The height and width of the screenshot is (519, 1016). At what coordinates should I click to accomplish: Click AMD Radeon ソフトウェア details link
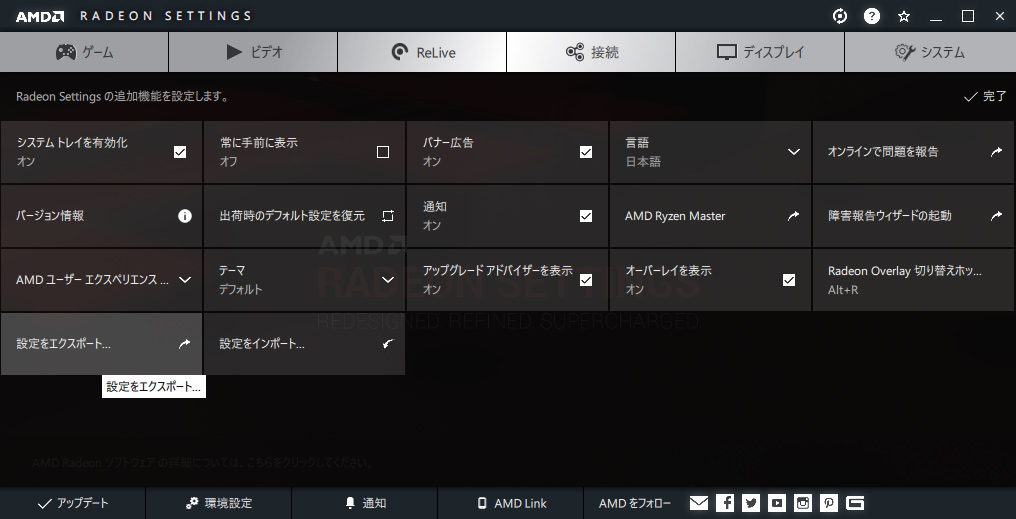[203, 463]
